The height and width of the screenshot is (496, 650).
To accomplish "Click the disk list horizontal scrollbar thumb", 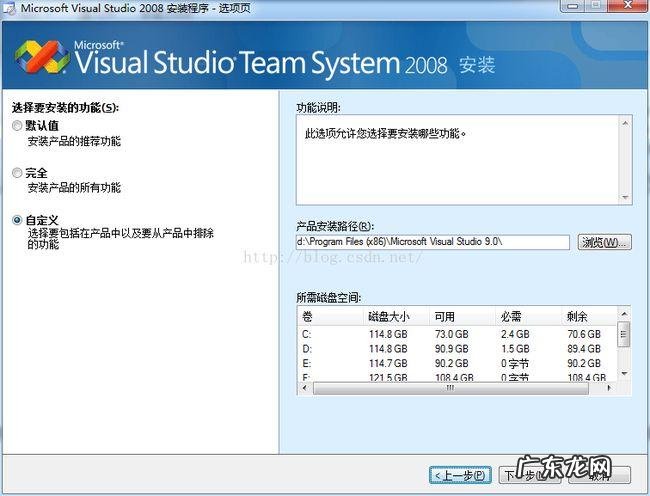I will tap(451, 388).
